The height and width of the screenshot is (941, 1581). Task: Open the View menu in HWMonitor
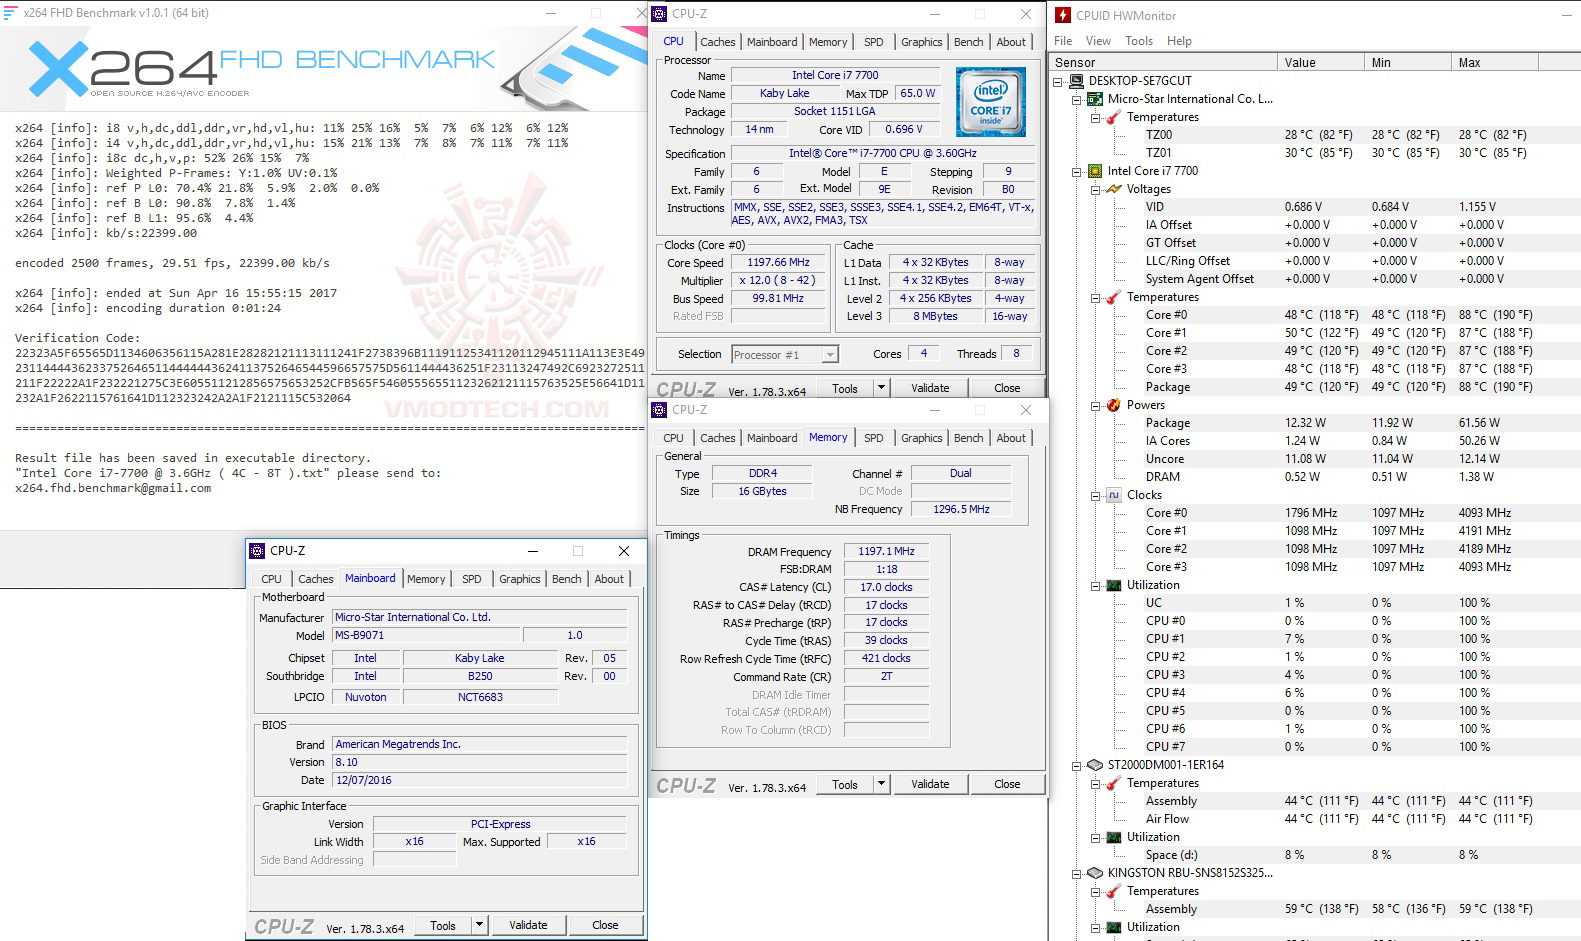(x=1098, y=41)
